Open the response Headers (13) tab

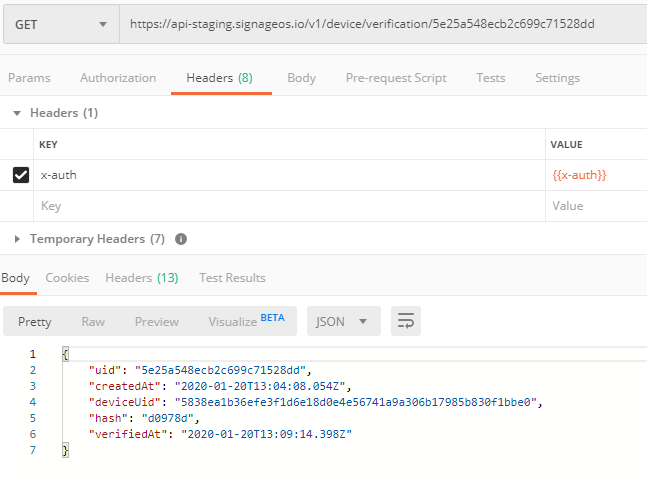click(141, 278)
